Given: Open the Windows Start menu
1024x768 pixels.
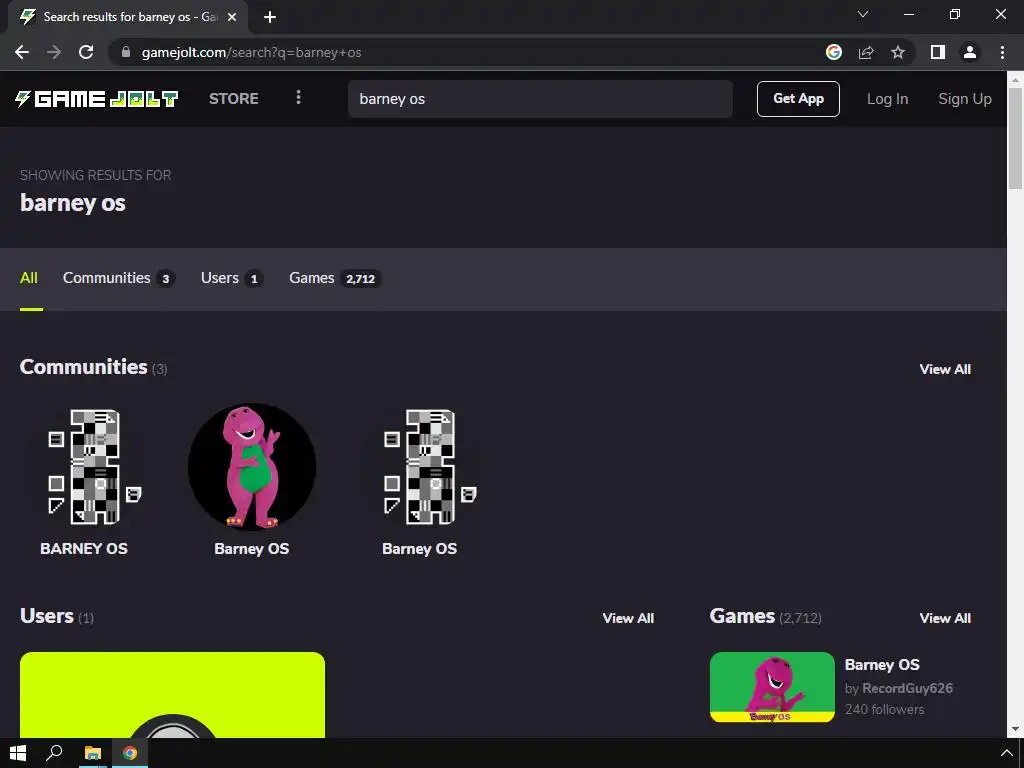Looking at the screenshot, I should pos(18,753).
